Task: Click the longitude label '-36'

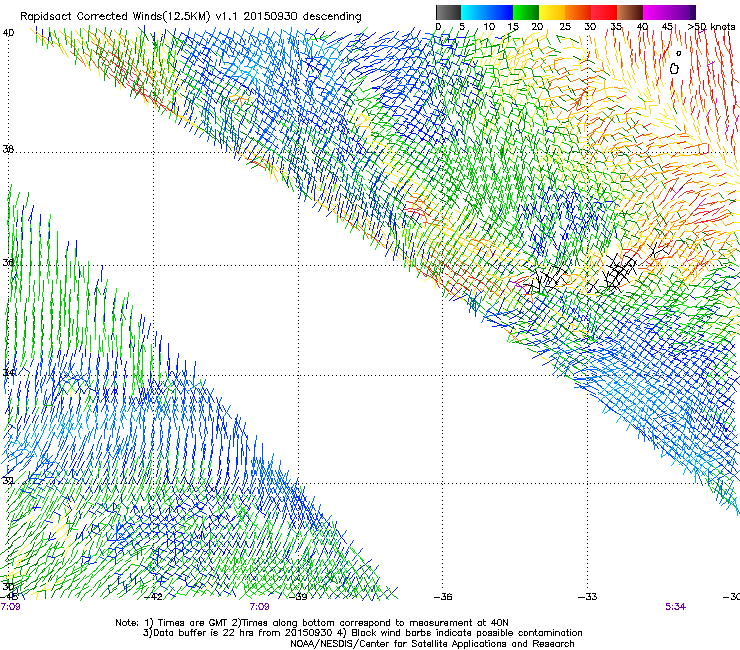Action: (443, 596)
